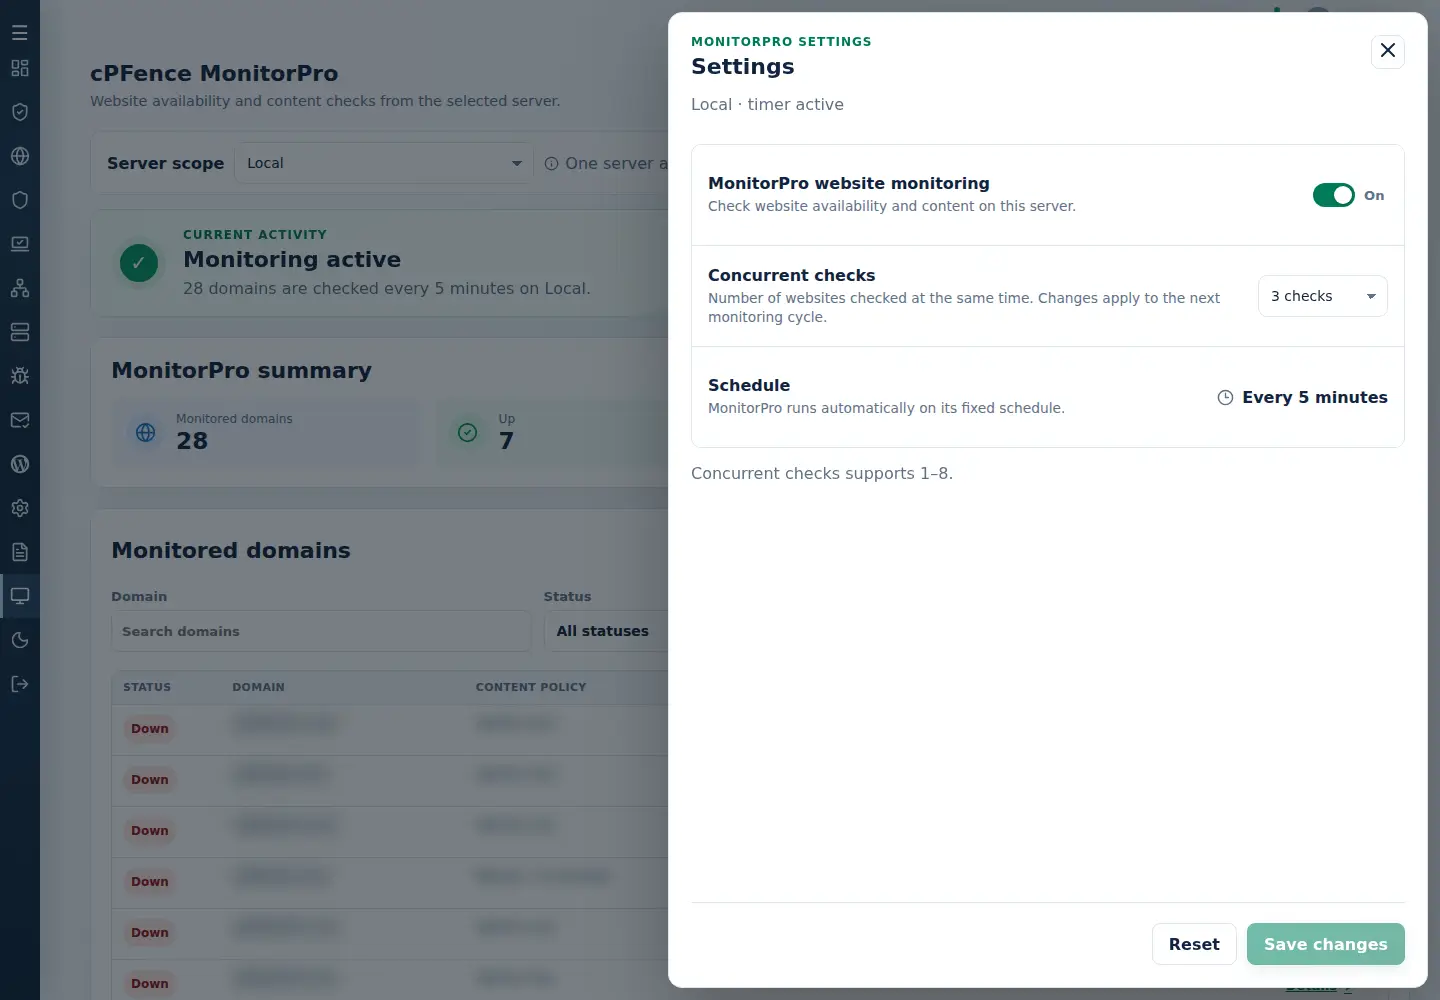
Task: Click the green checkmark Monitoring active icon
Action: coord(139,263)
